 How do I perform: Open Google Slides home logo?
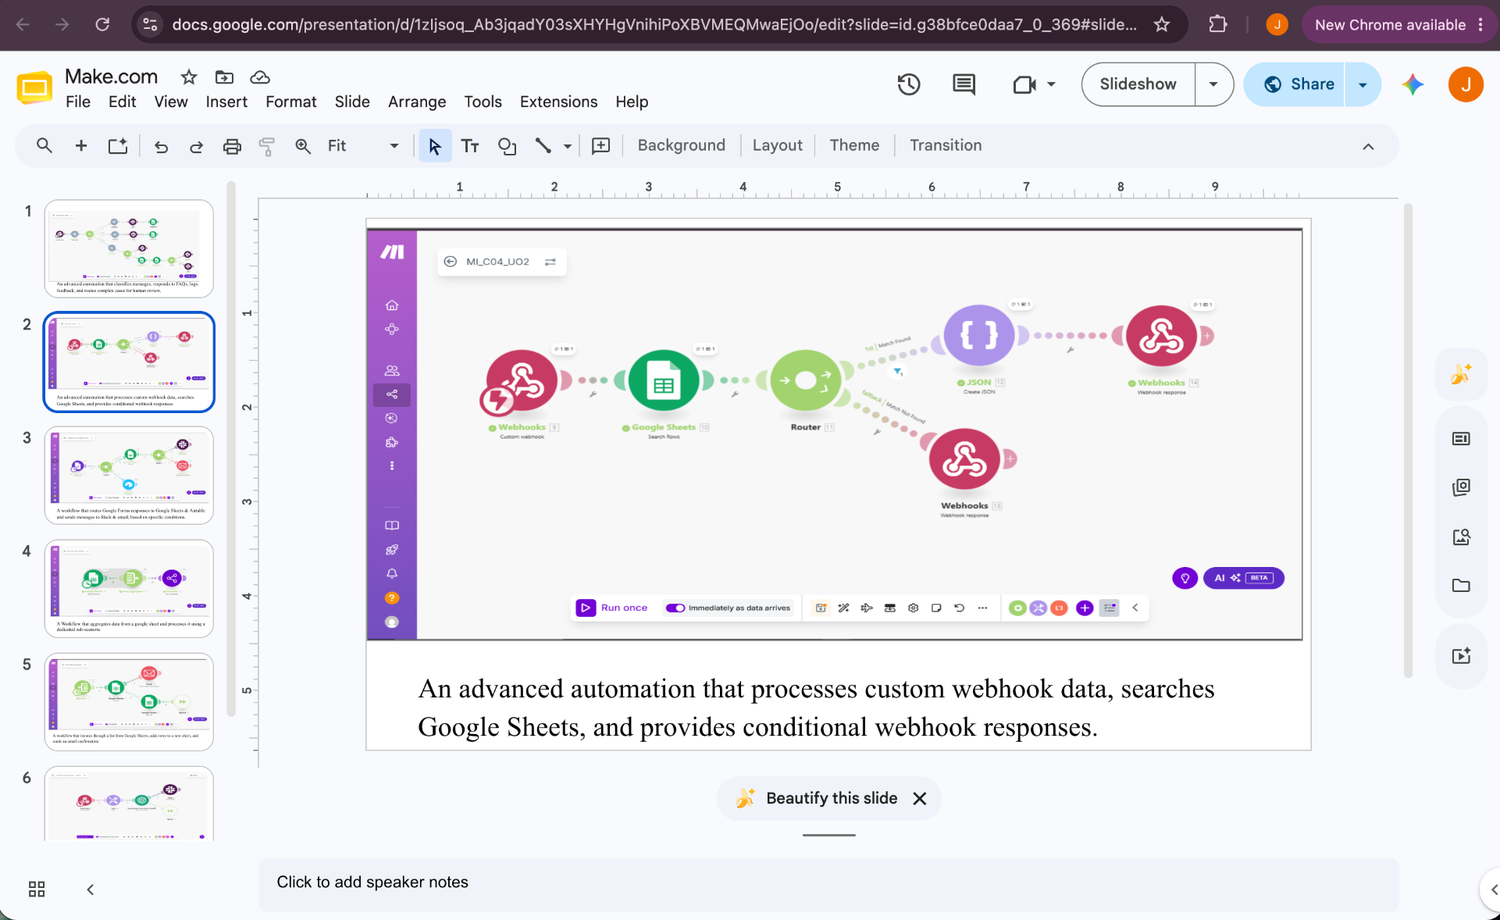click(x=35, y=88)
